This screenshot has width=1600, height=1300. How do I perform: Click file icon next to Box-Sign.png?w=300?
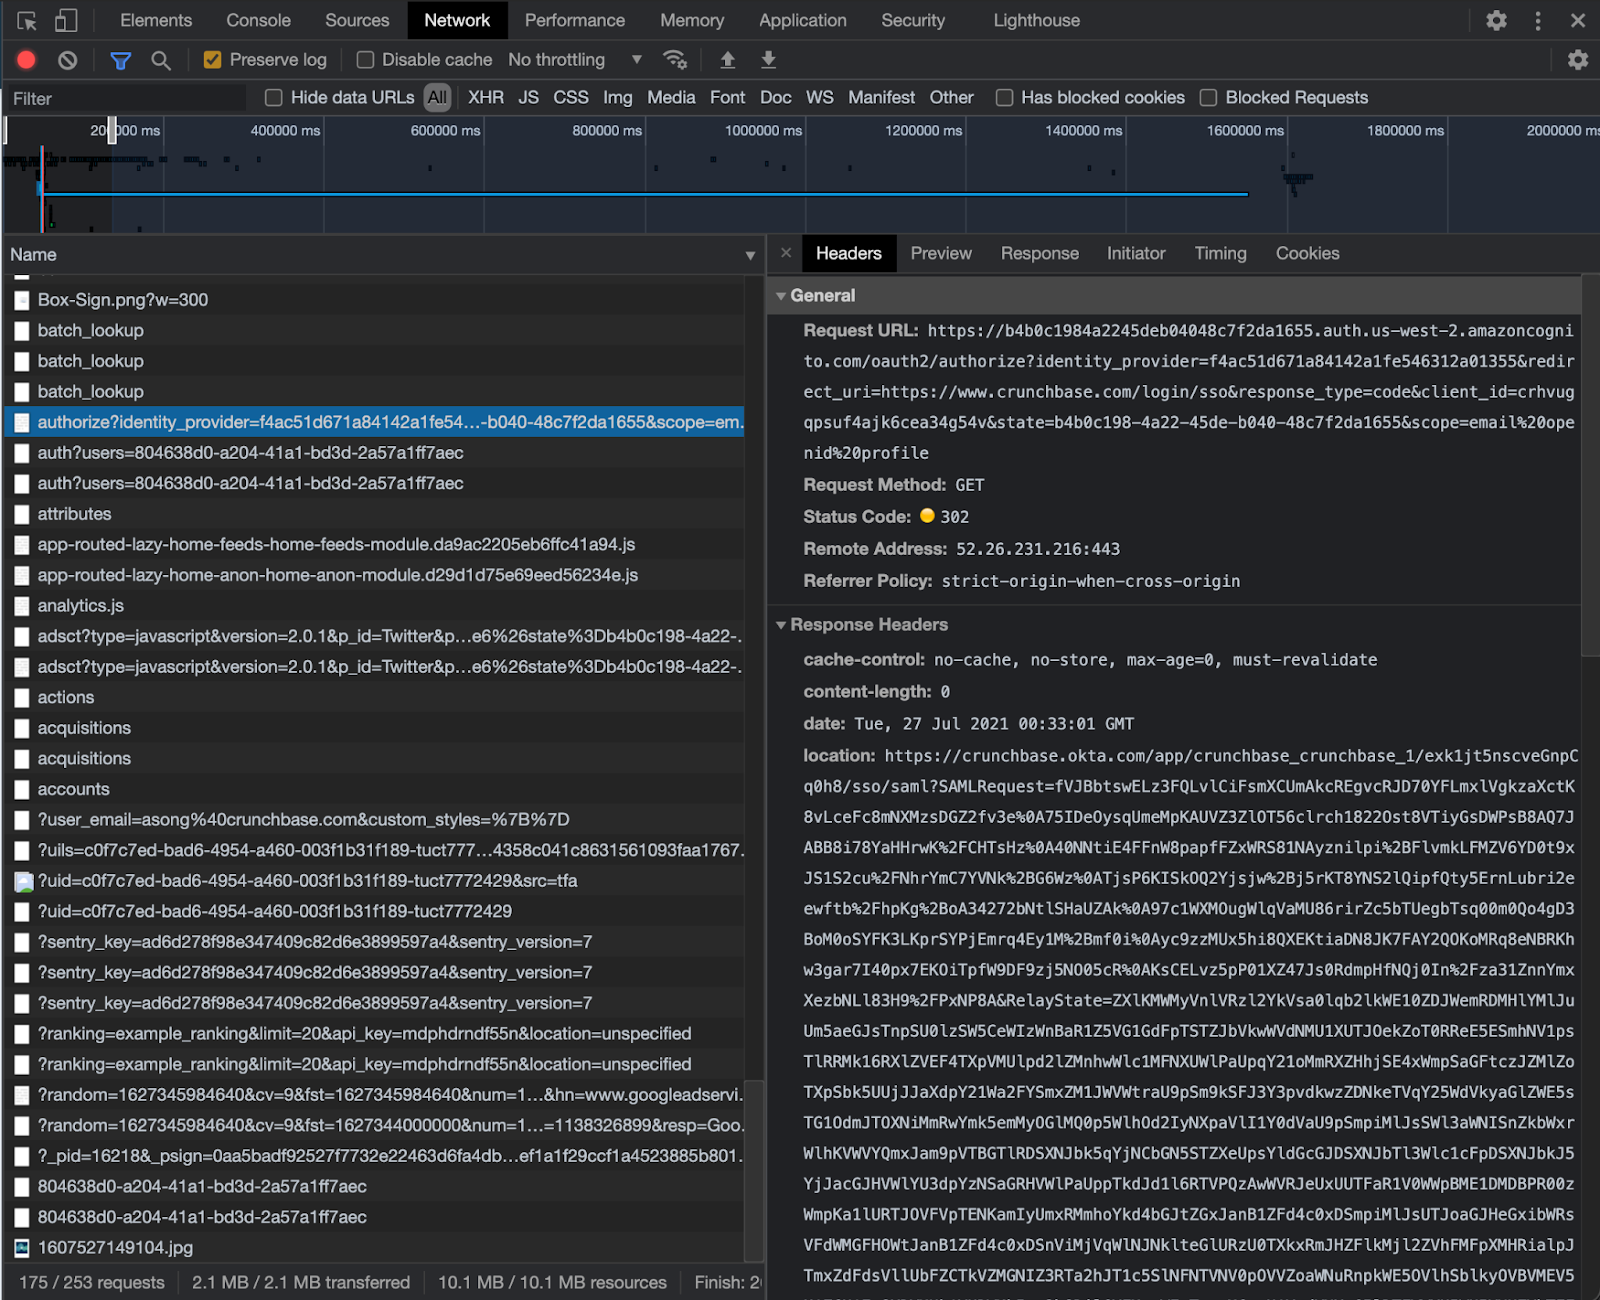22,300
